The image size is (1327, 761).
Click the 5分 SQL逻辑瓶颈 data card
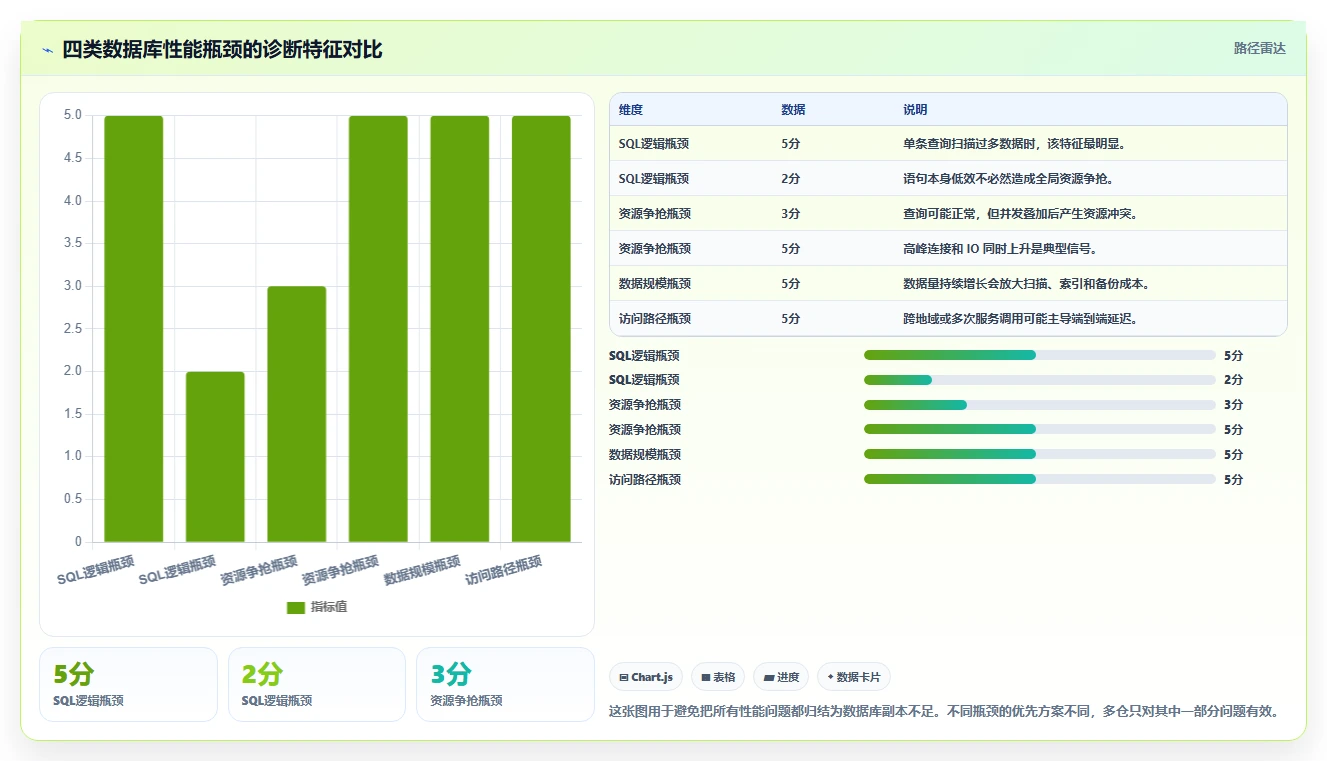pyautogui.click(x=128, y=684)
